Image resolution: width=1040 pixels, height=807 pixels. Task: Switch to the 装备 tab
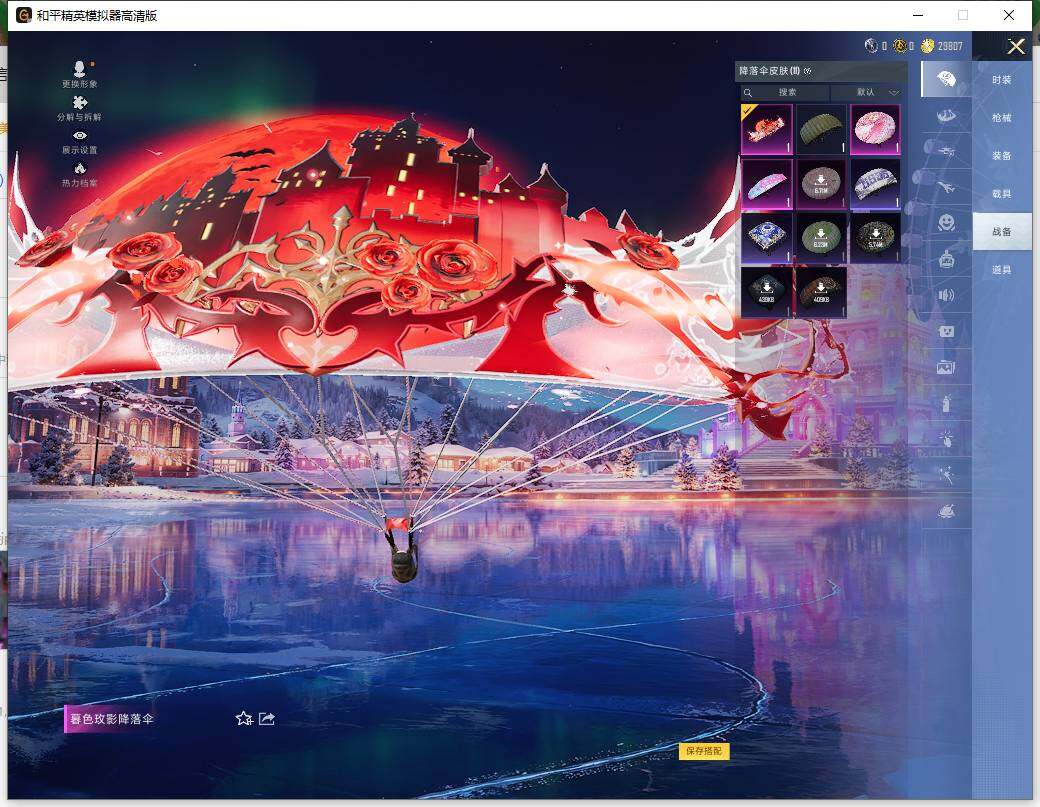point(1002,156)
